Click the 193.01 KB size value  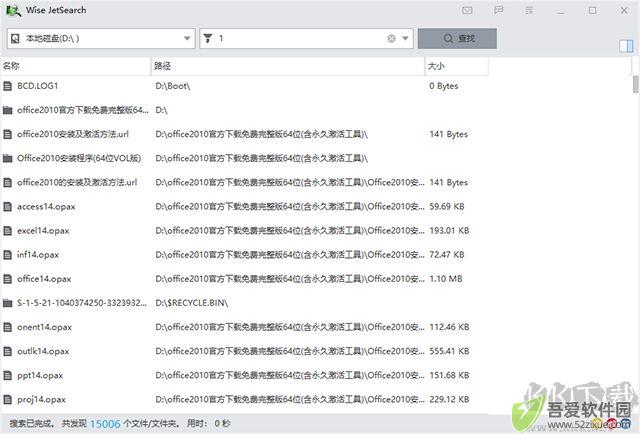pos(449,231)
